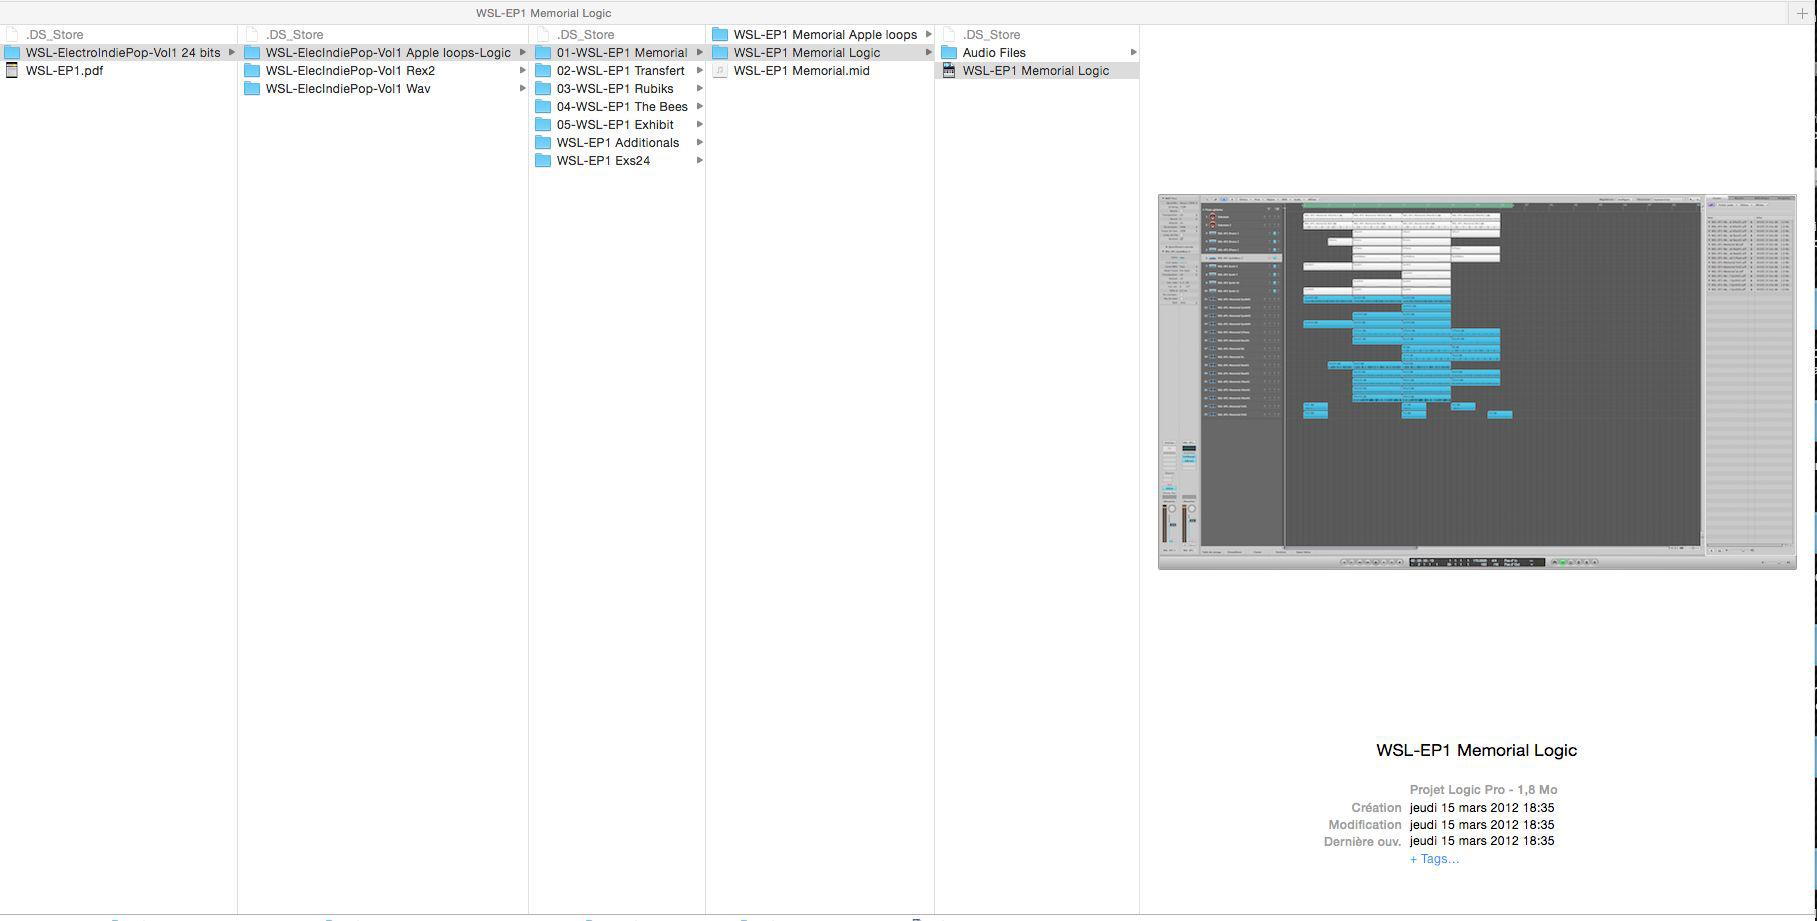Viewport: 1817px width, 921px height.
Task: Click the WSL-ElecIndiePop-Vol1 Rex2 folder icon
Action: [252, 70]
